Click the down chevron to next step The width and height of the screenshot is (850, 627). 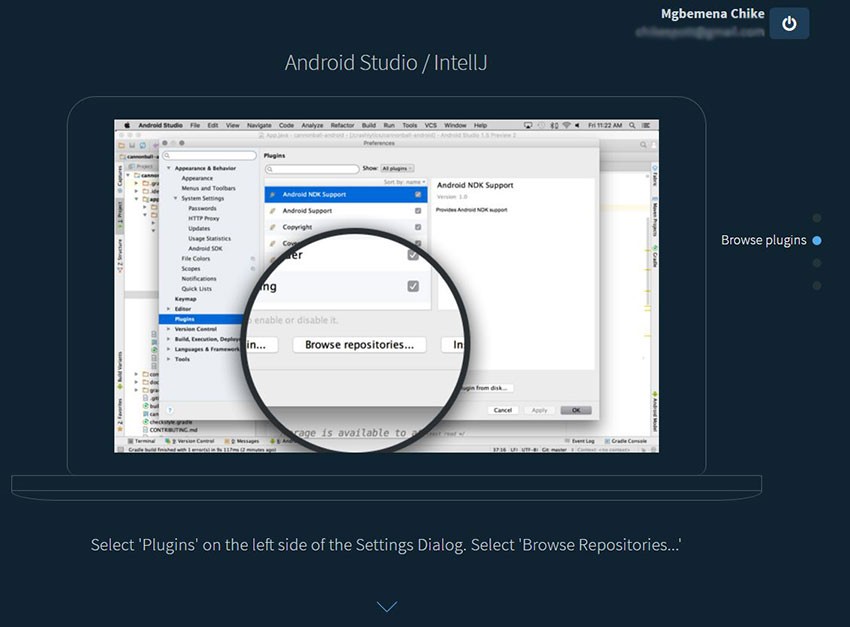click(x=387, y=606)
